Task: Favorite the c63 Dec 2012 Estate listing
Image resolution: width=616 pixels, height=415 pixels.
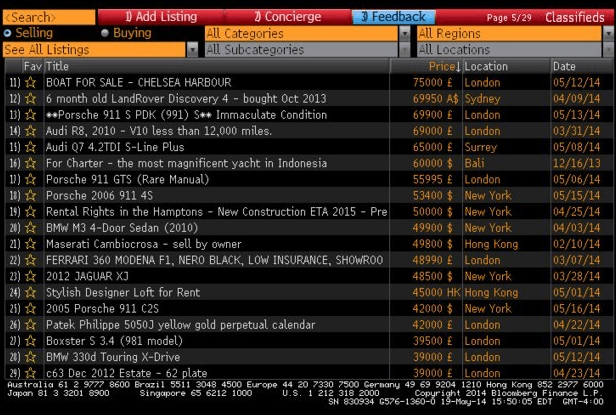Action: pyautogui.click(x=30, y=373)
